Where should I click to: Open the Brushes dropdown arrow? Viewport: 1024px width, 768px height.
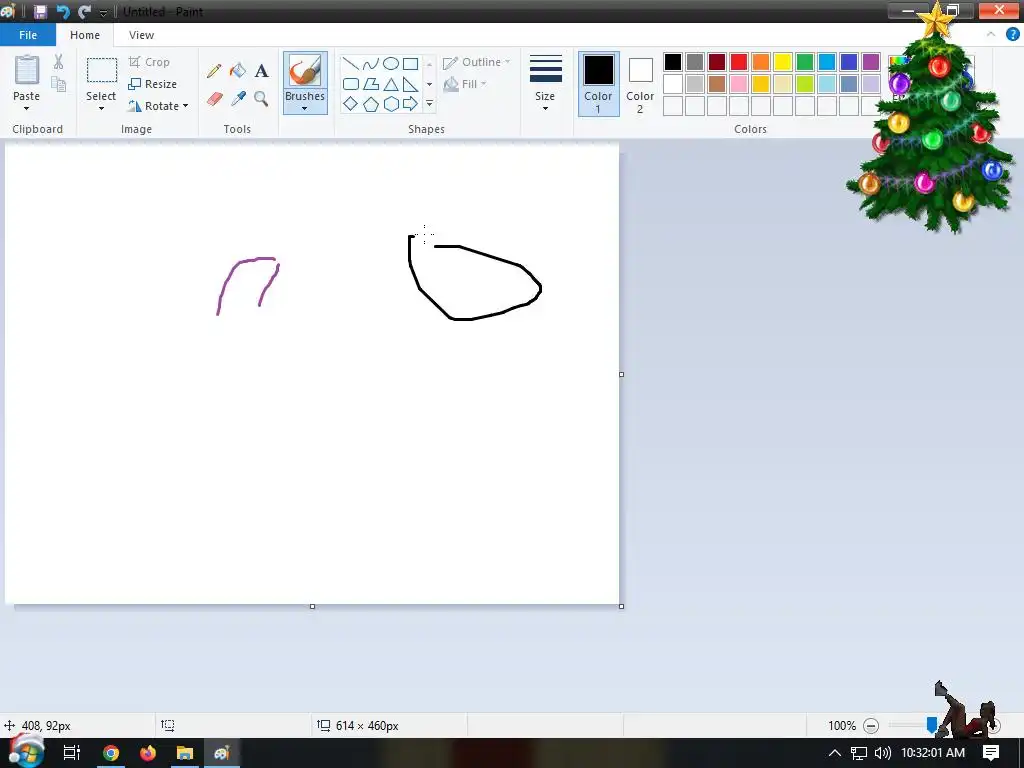click(305, 109)
